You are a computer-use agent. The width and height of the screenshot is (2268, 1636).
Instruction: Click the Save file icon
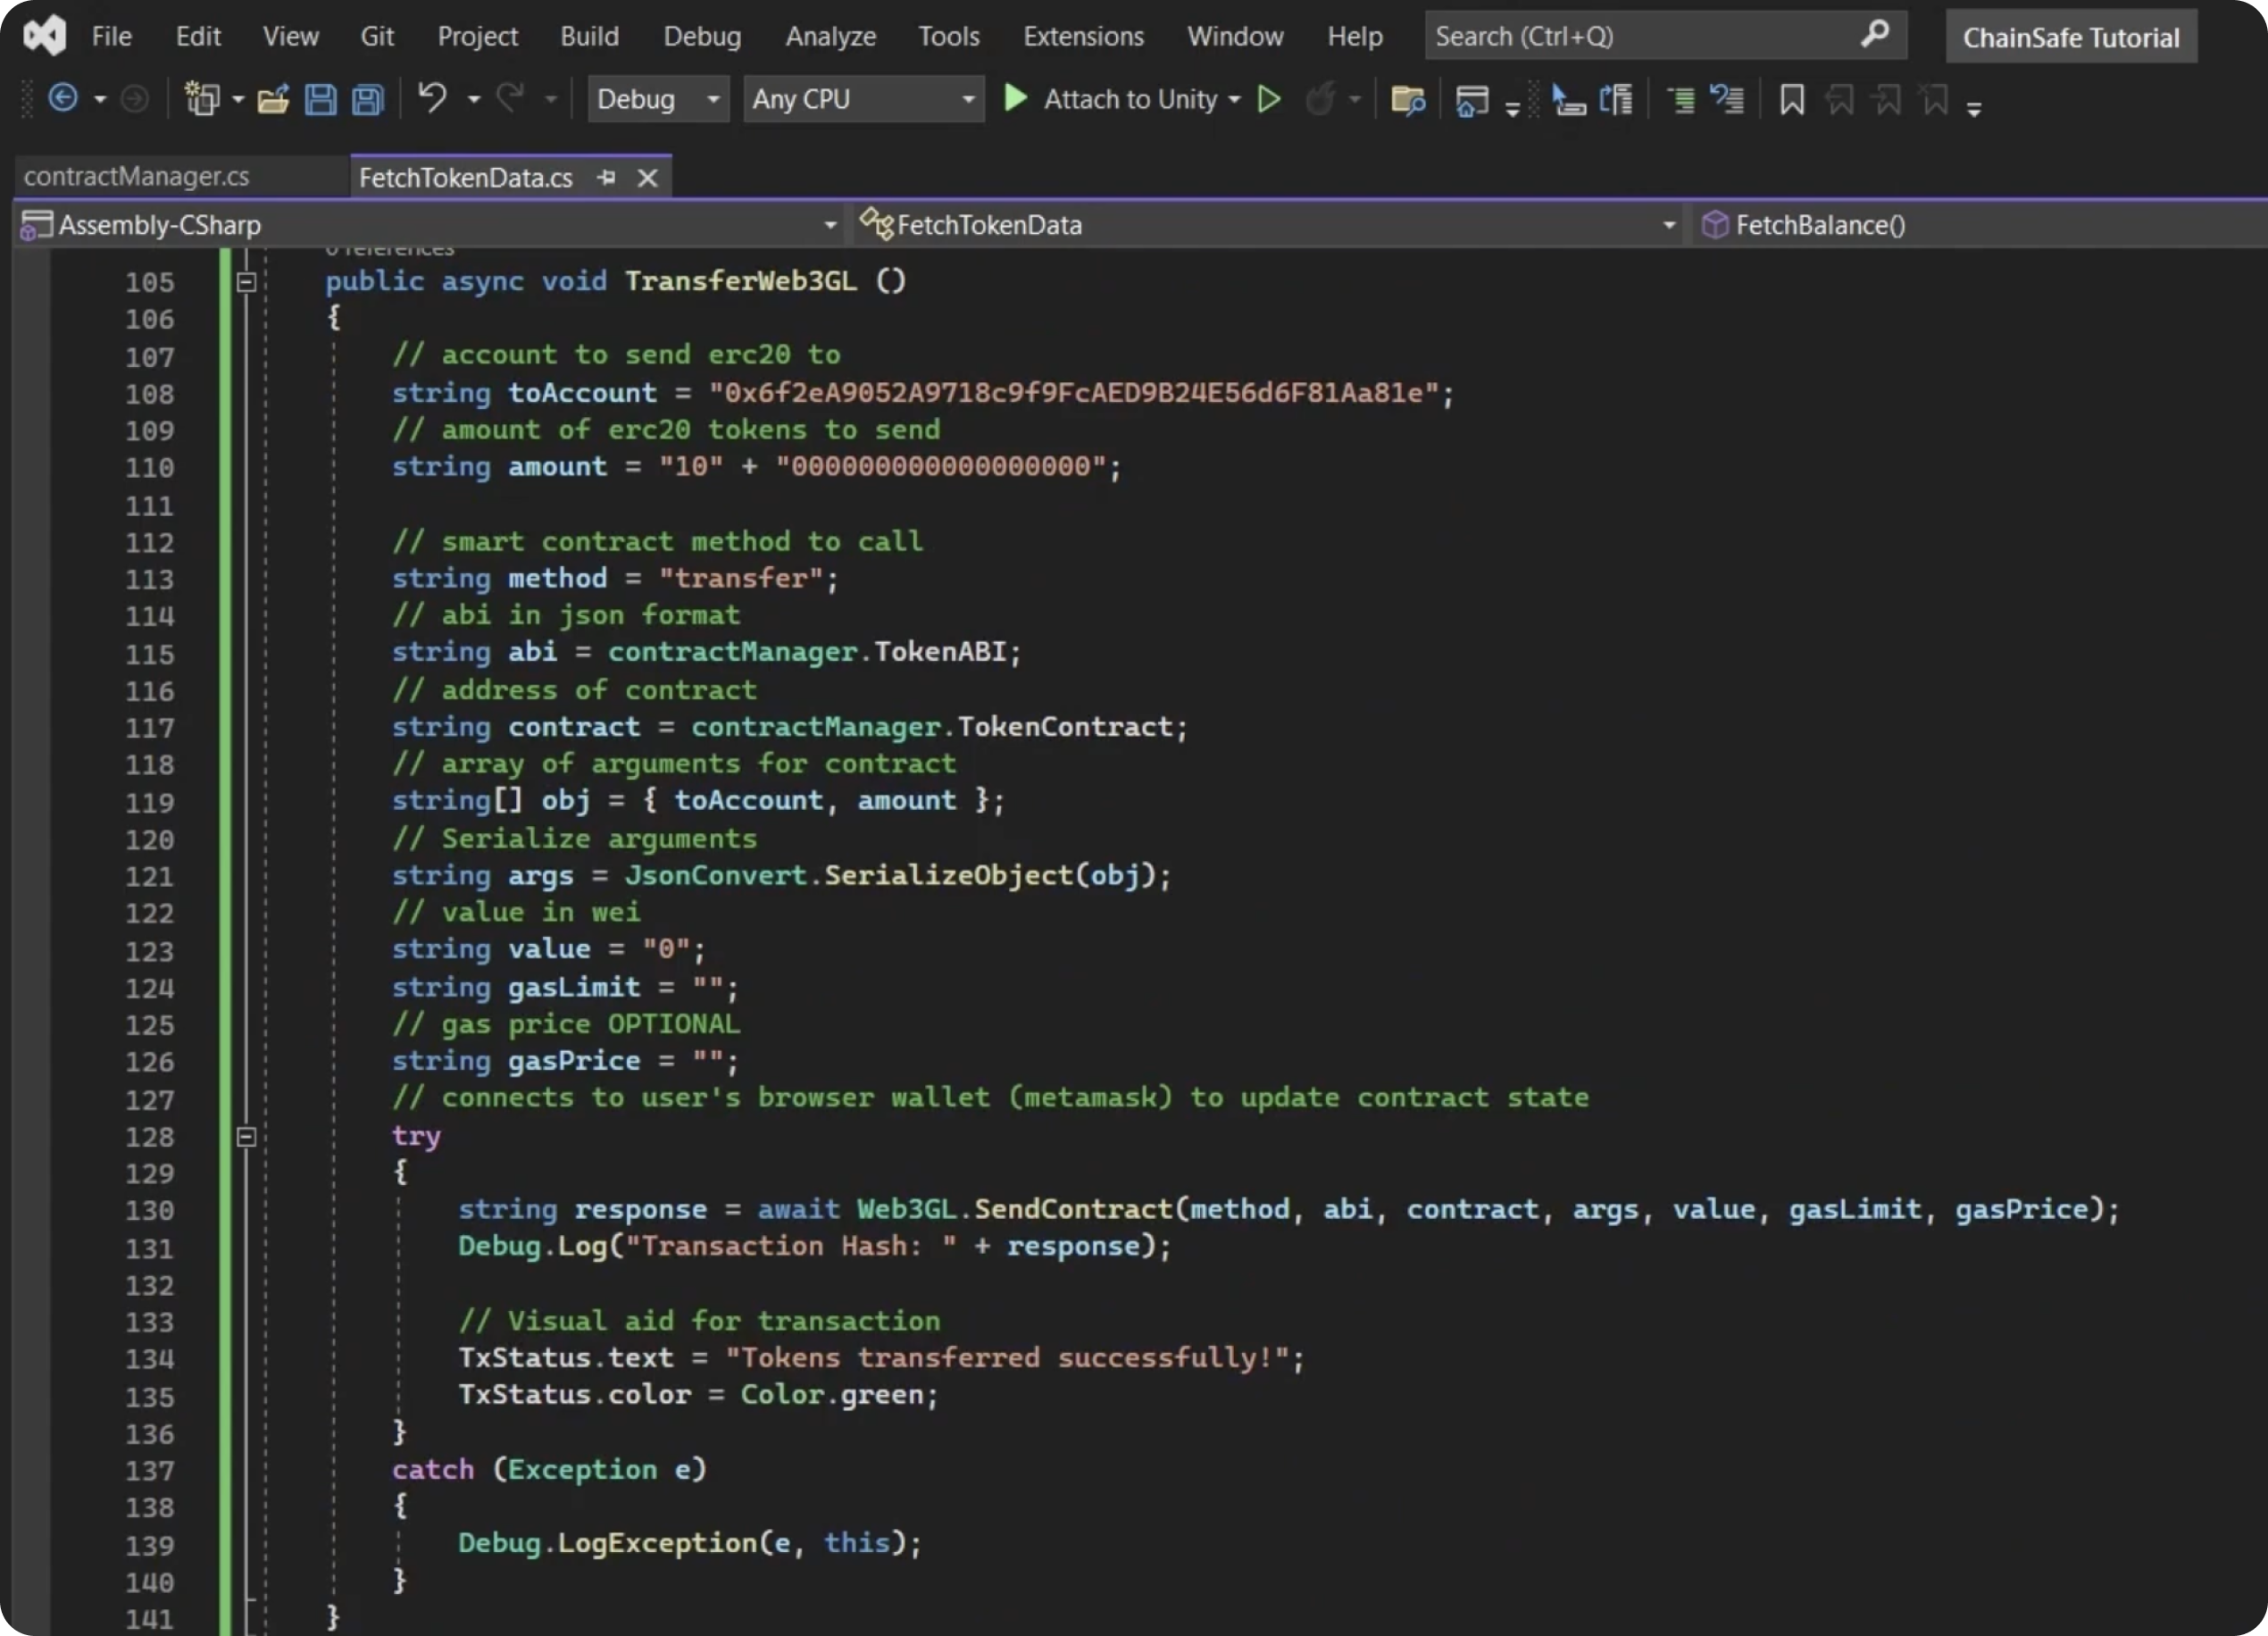tap(320, 99)
